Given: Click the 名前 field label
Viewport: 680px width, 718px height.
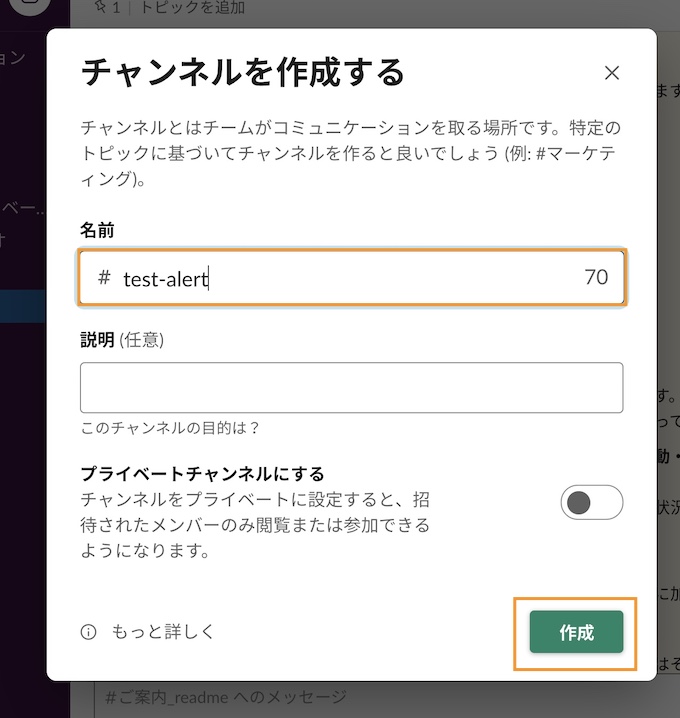Looking at the screenshot, I should click(97, 230).
